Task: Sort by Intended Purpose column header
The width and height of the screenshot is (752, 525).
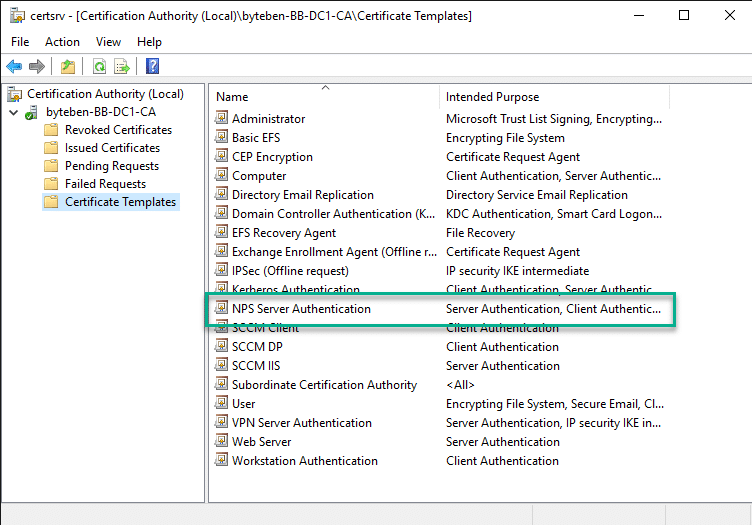Action: pos(554,96)
